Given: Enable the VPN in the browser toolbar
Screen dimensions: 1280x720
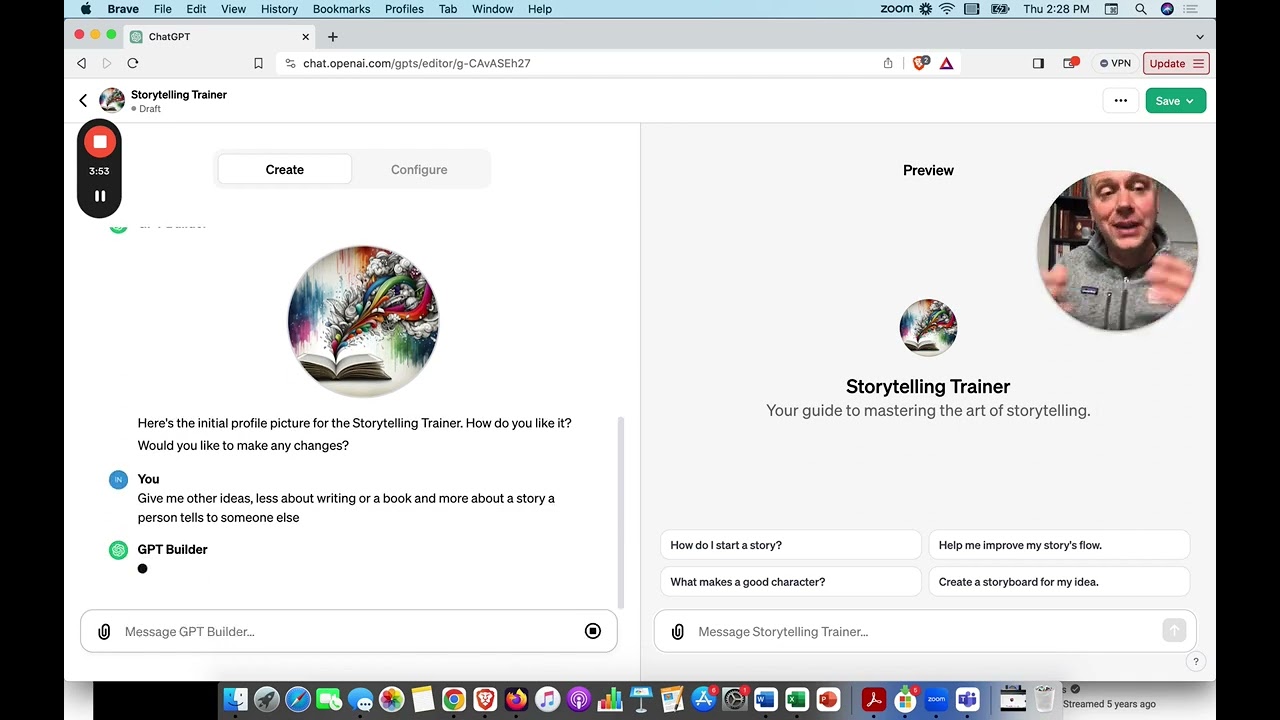Looking at the screenshot, I should coord(1114,63).
